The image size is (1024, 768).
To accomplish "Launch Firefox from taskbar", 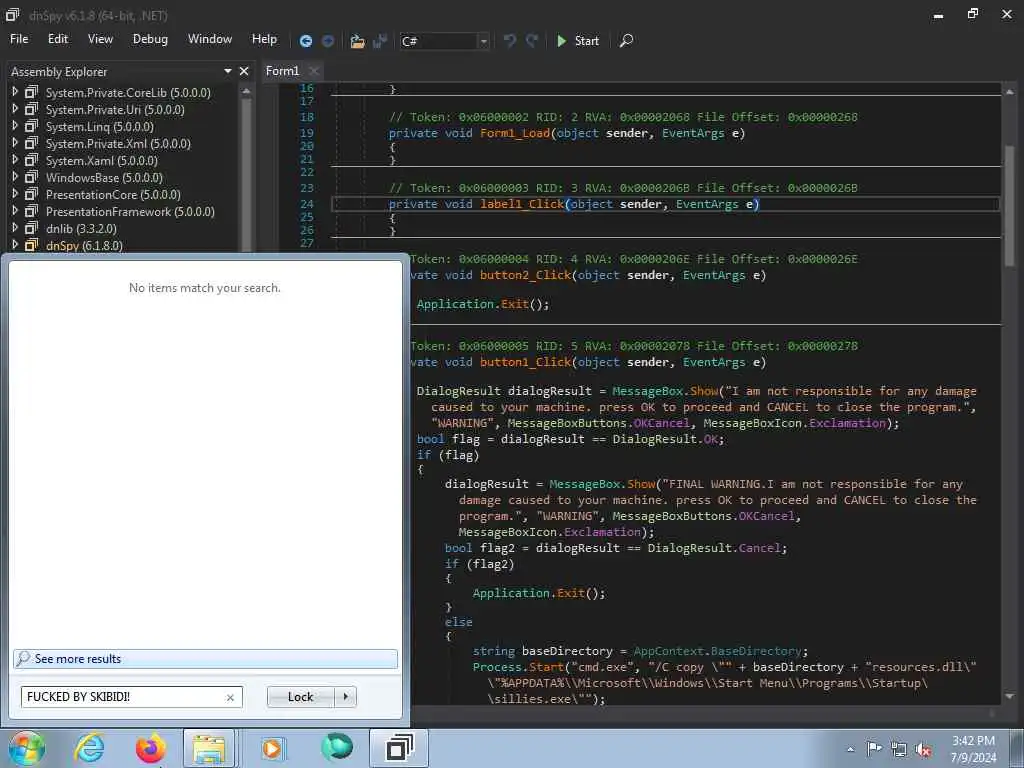I will tap(150, 748).
